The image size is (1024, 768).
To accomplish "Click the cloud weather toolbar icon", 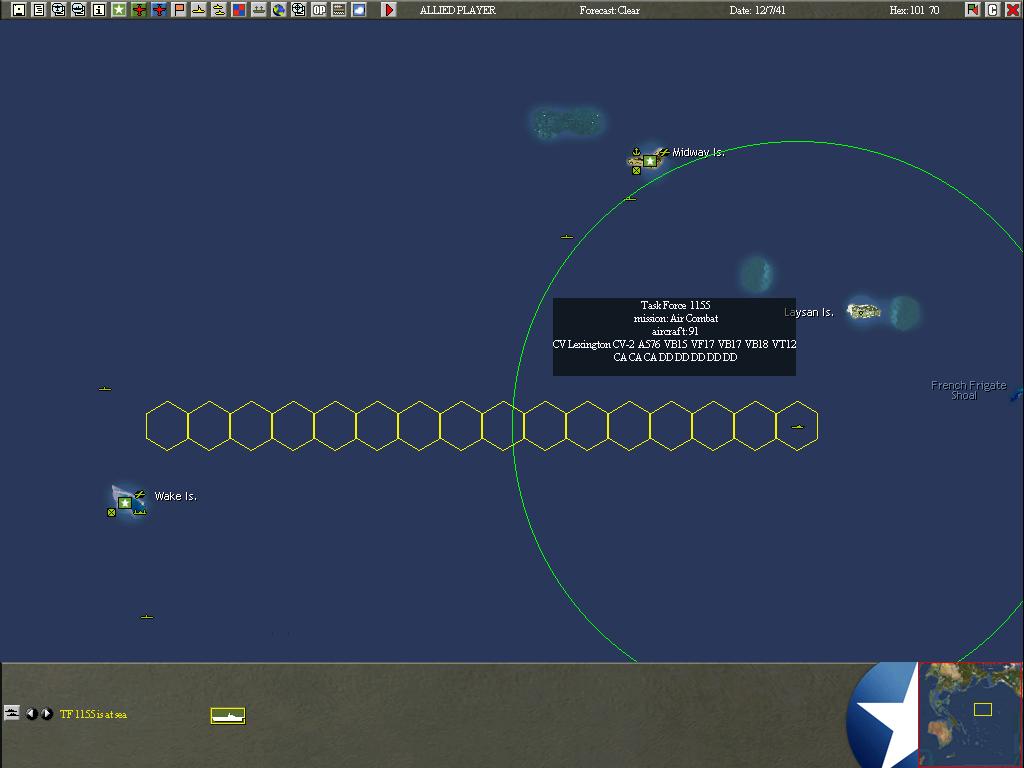I will pos(359,10).
